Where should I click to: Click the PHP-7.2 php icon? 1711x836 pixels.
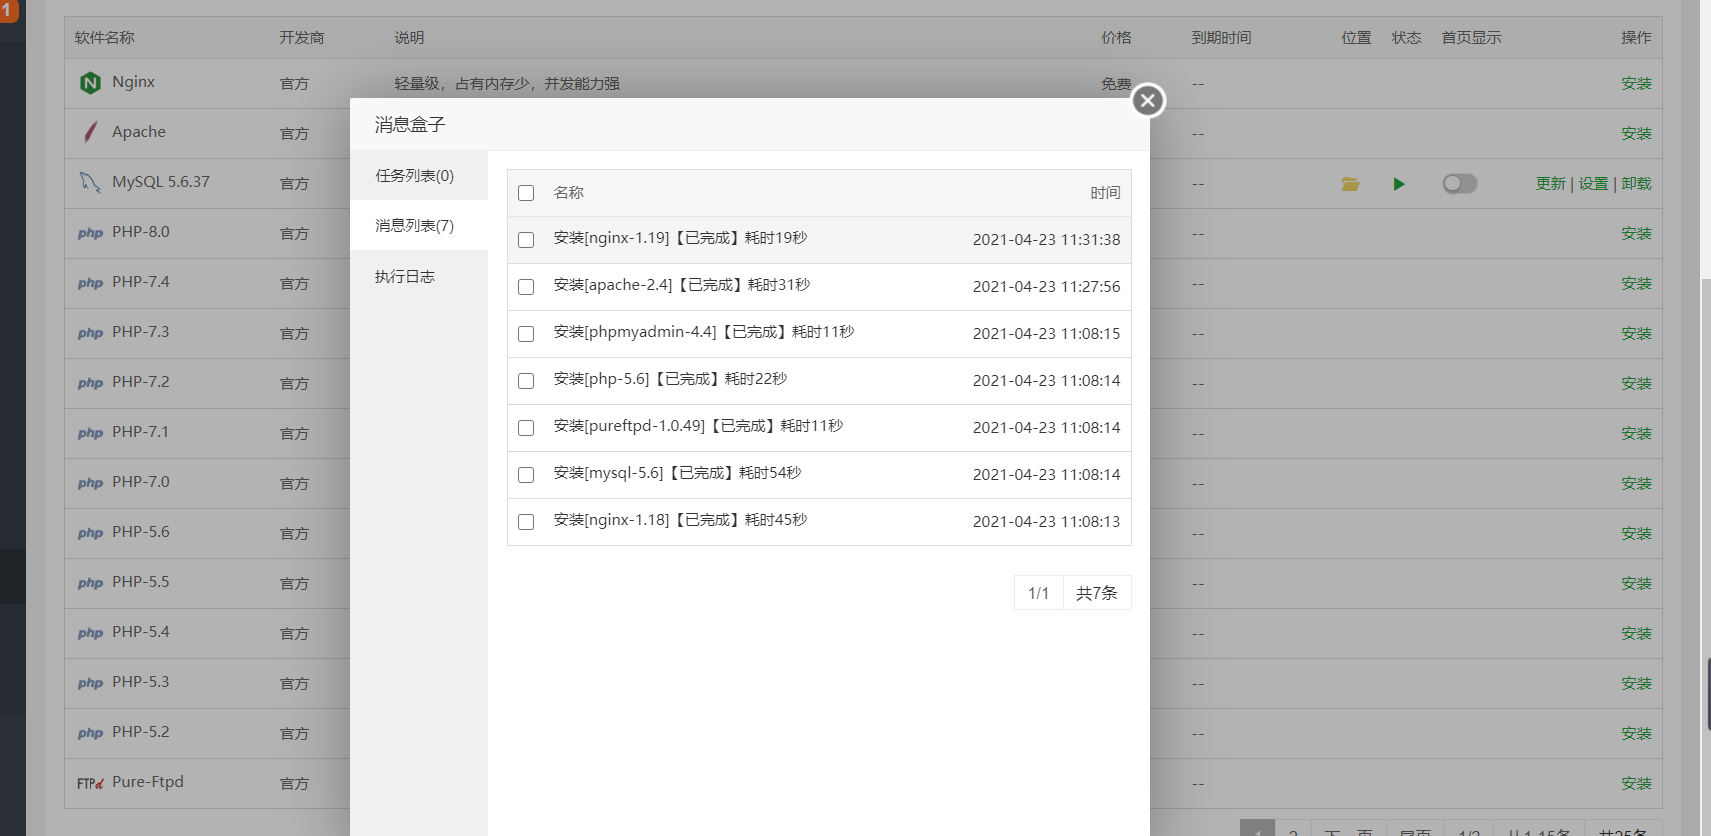pyautogui.click(x=90, y=383)
